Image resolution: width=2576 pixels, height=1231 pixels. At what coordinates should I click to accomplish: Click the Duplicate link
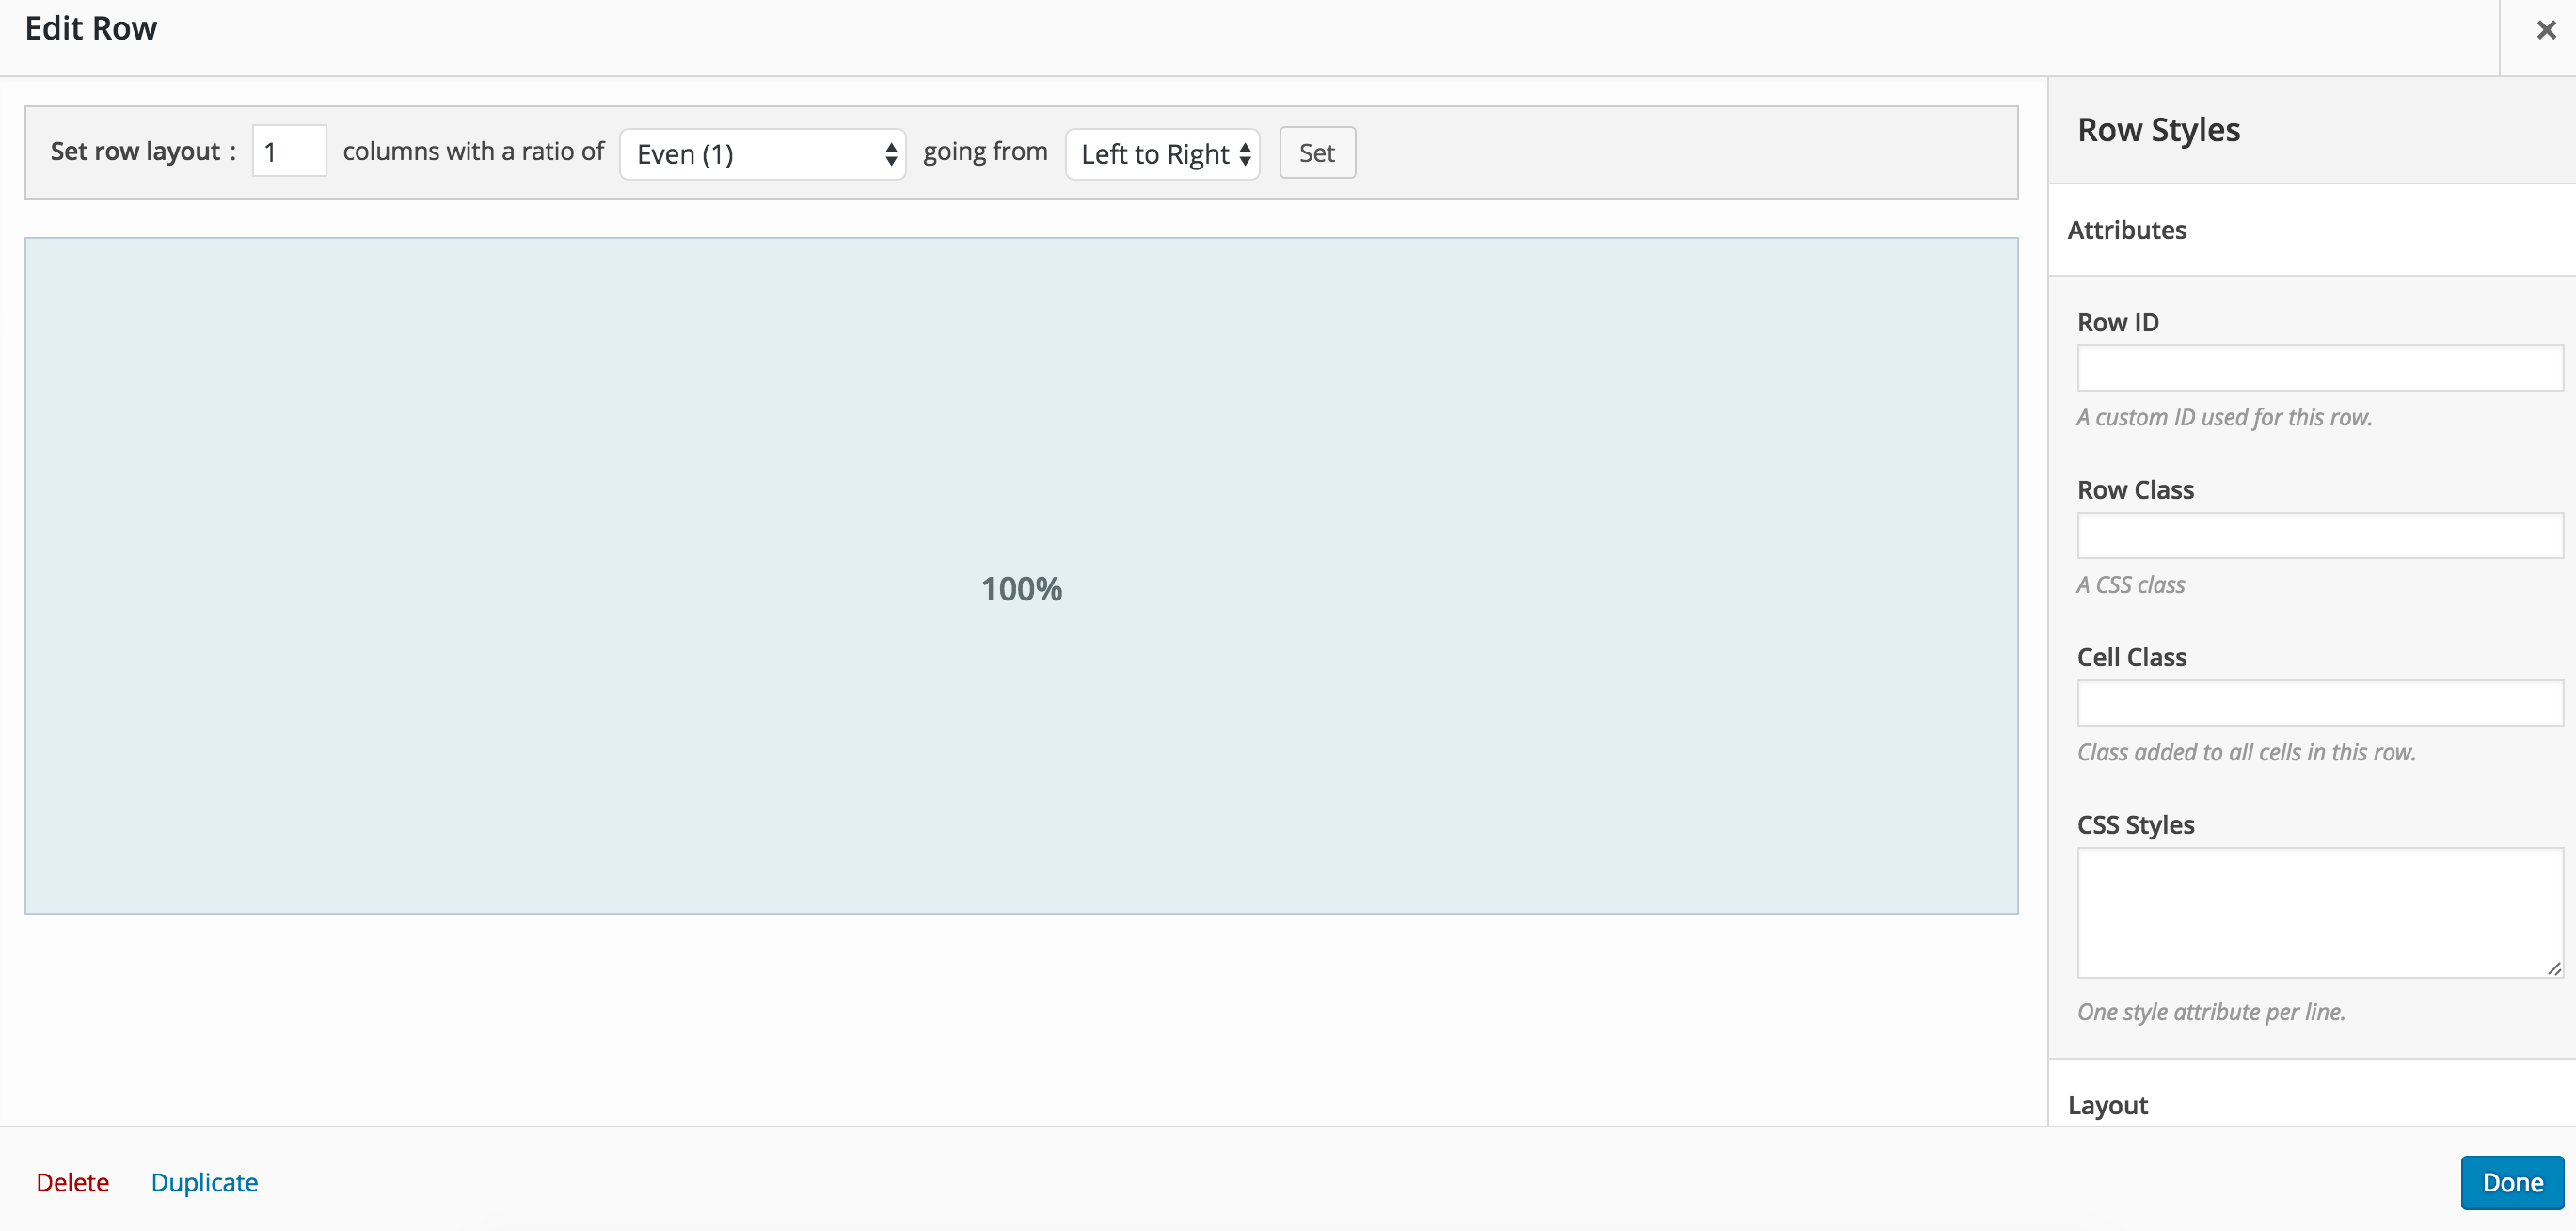204,1182
